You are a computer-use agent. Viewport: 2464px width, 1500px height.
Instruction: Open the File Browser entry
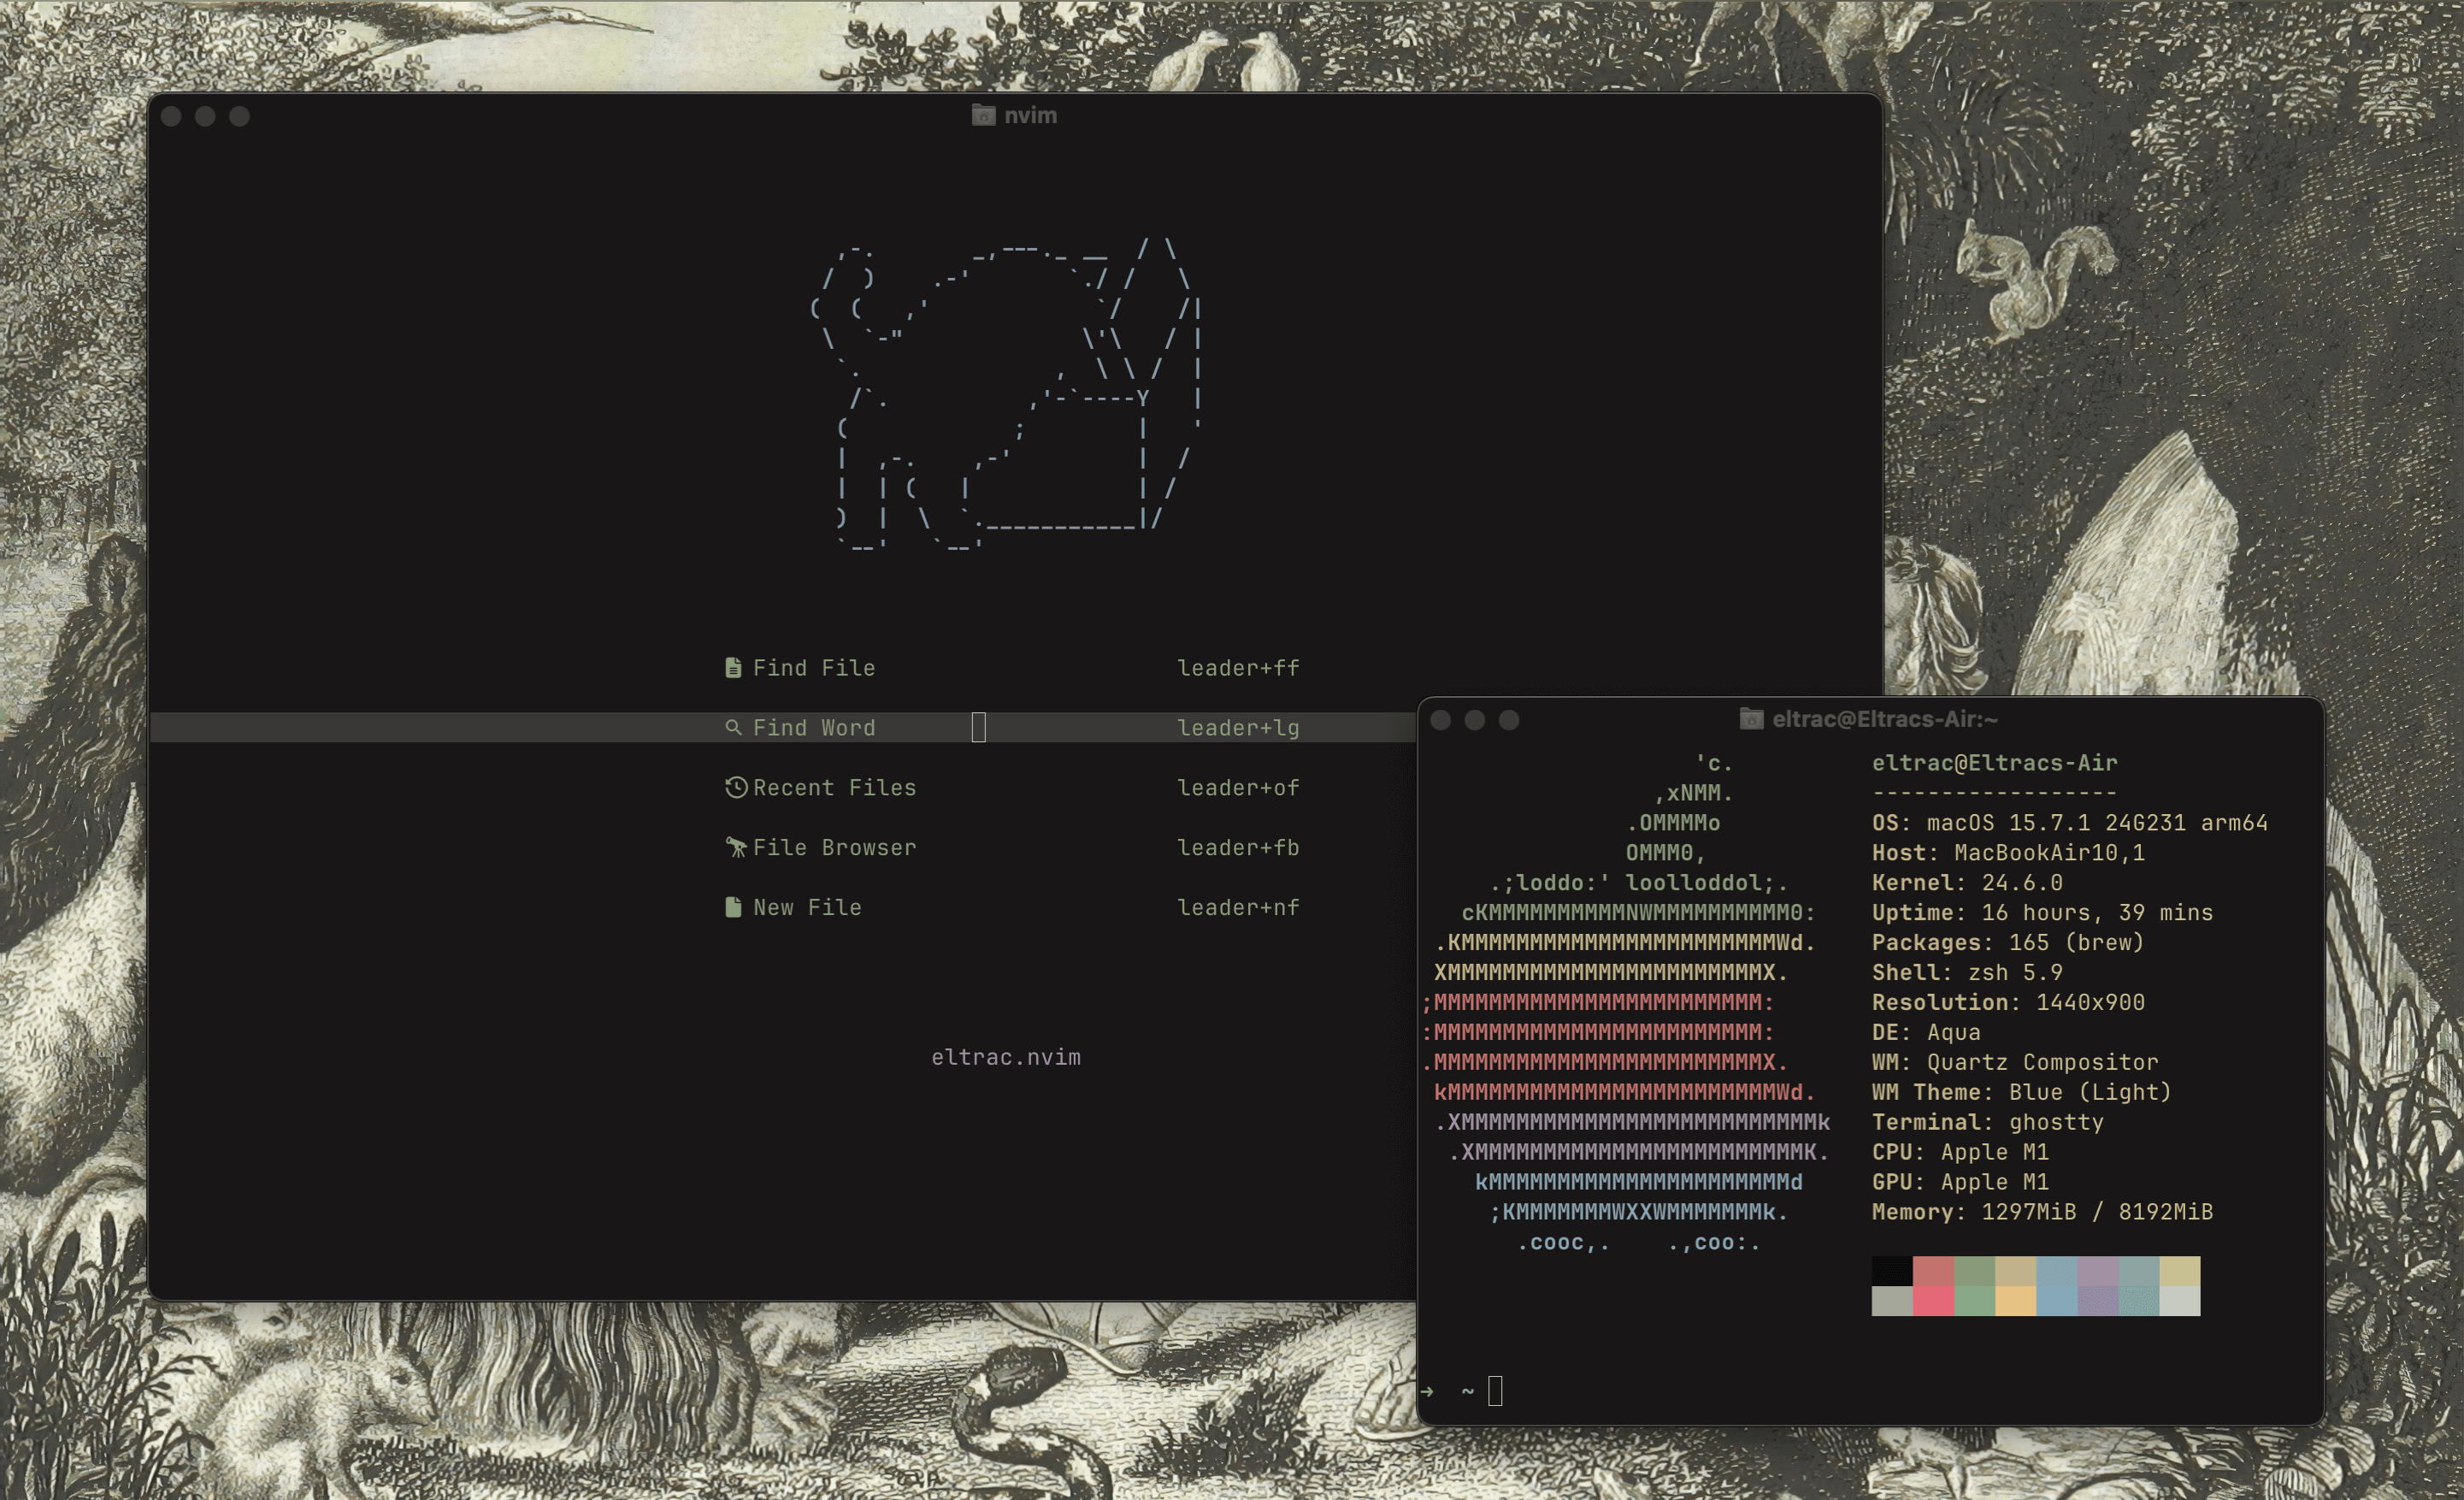pyautogui.click(x=834, y=848)
